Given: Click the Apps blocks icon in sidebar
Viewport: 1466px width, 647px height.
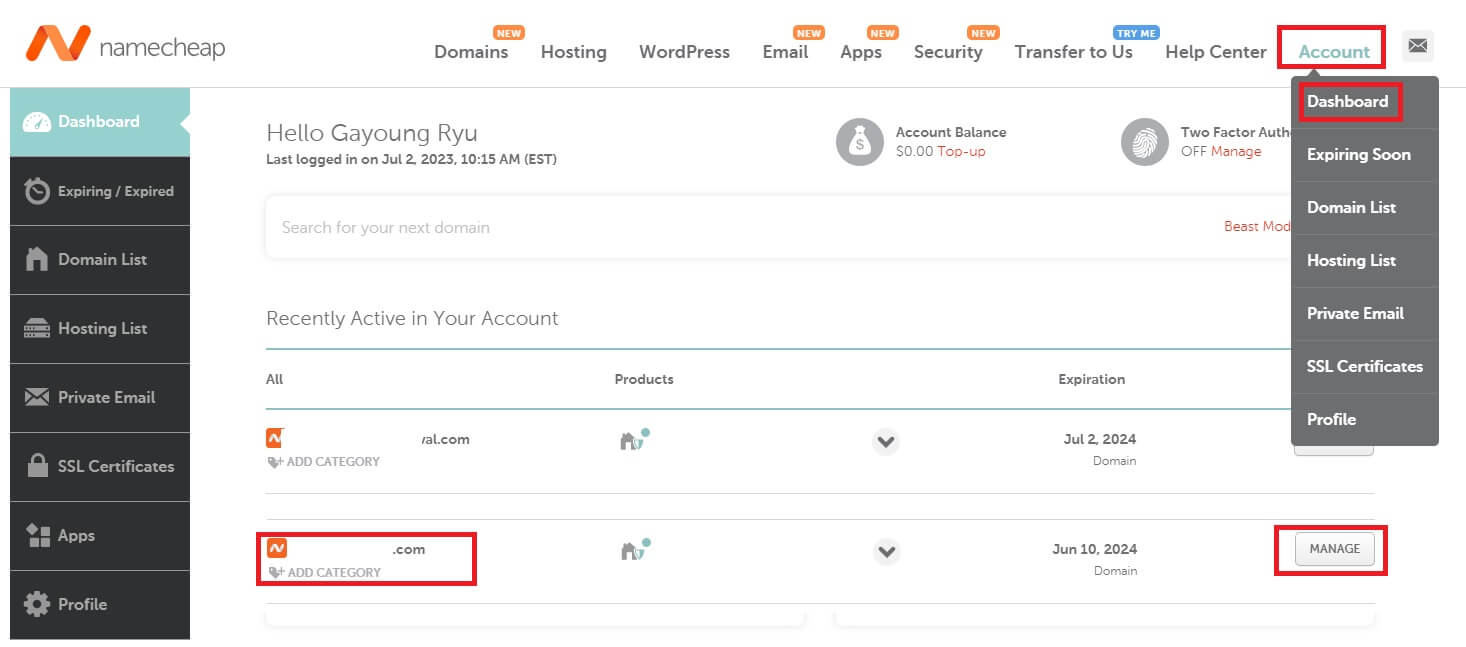Looking at the screenshot, I should (37, 535).
